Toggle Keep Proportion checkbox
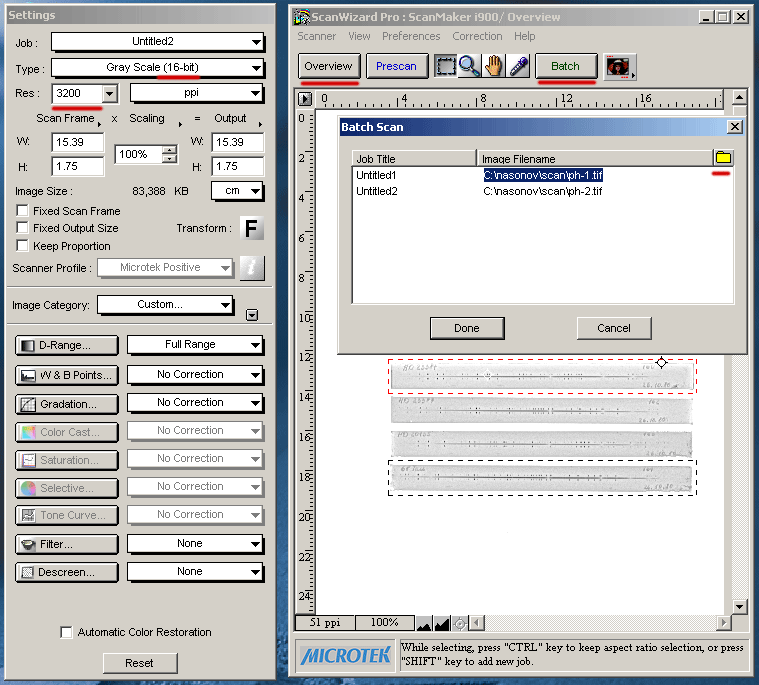This screenshot has height=685, width=759. click(23, 246)
